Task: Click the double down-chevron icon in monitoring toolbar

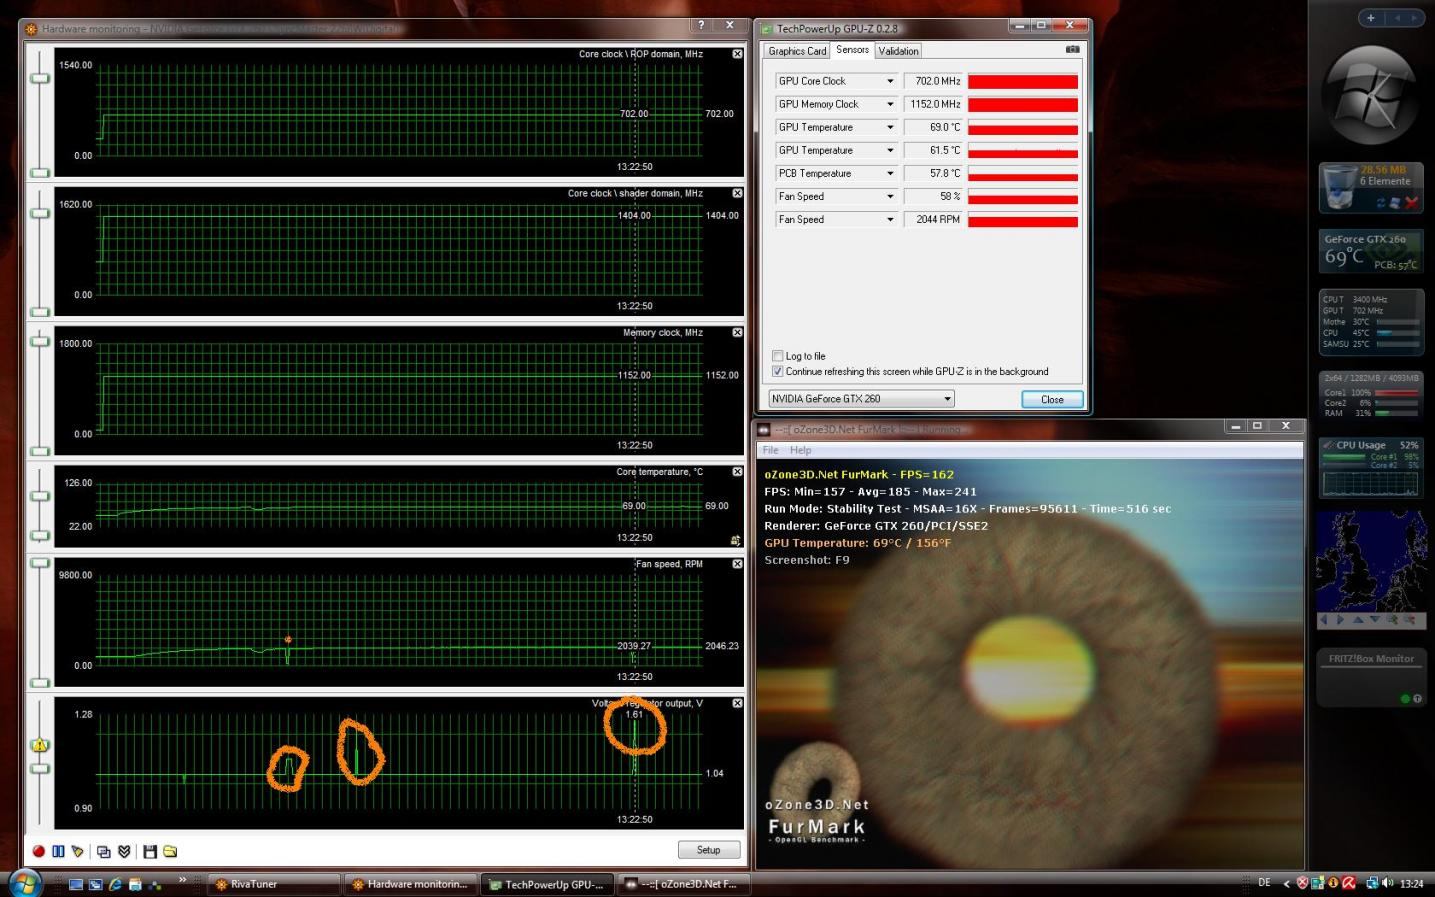Action: click(x=124, y=851)
